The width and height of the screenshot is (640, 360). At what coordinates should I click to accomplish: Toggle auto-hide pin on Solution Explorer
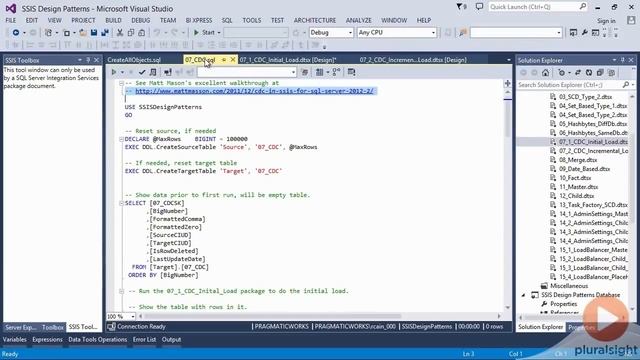coord(622,60)
